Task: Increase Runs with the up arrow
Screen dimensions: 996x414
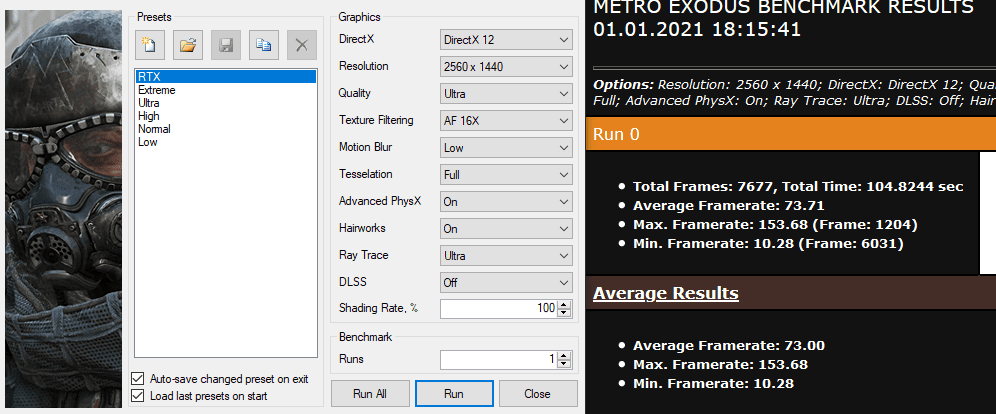Action: tap(565, 356)
